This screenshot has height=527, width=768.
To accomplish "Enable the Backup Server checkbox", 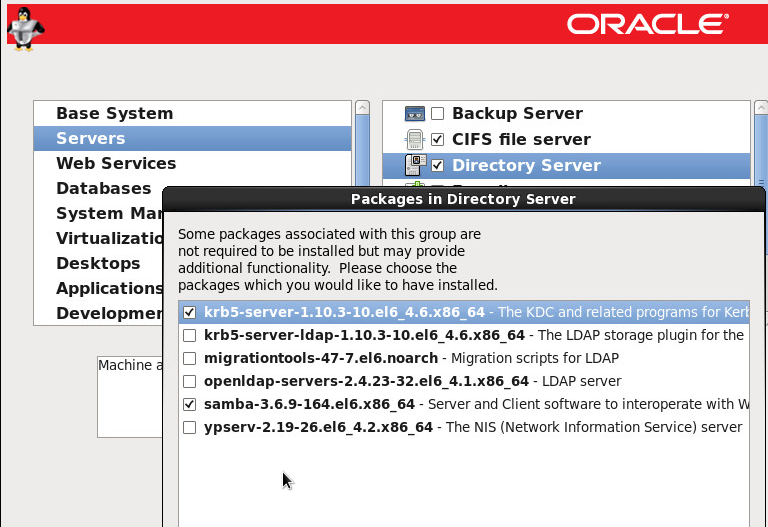I will point(437,114).
